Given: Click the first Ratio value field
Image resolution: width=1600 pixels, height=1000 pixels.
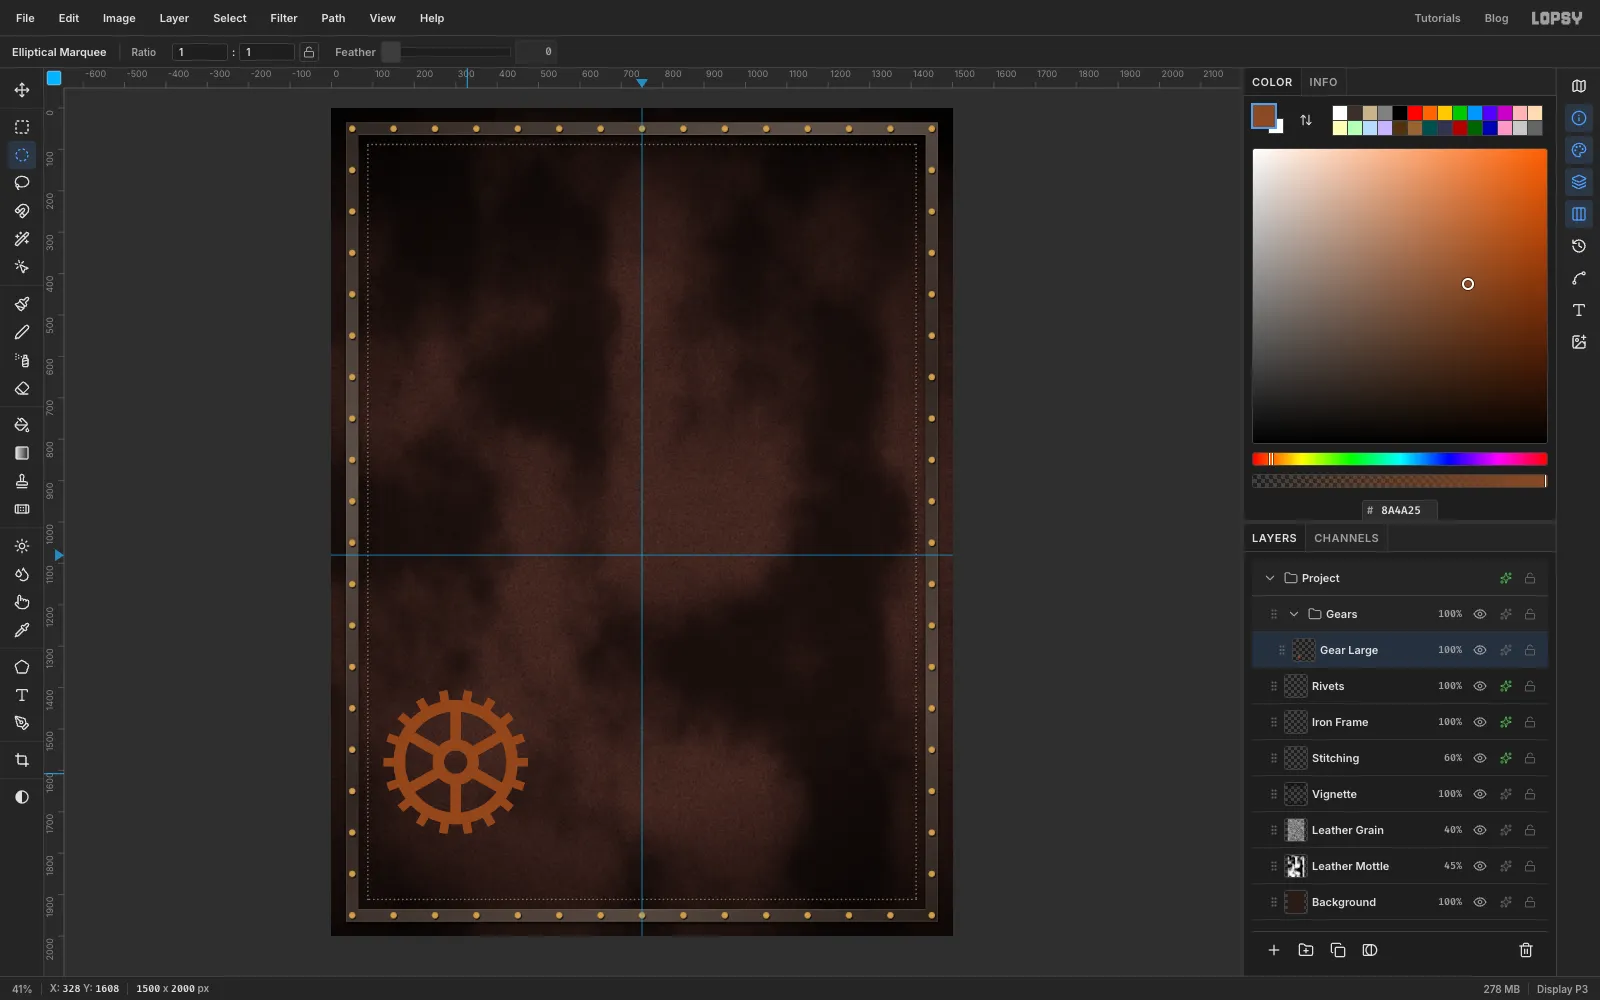Looking at the screenshot, I should click(x=200, y=52).
